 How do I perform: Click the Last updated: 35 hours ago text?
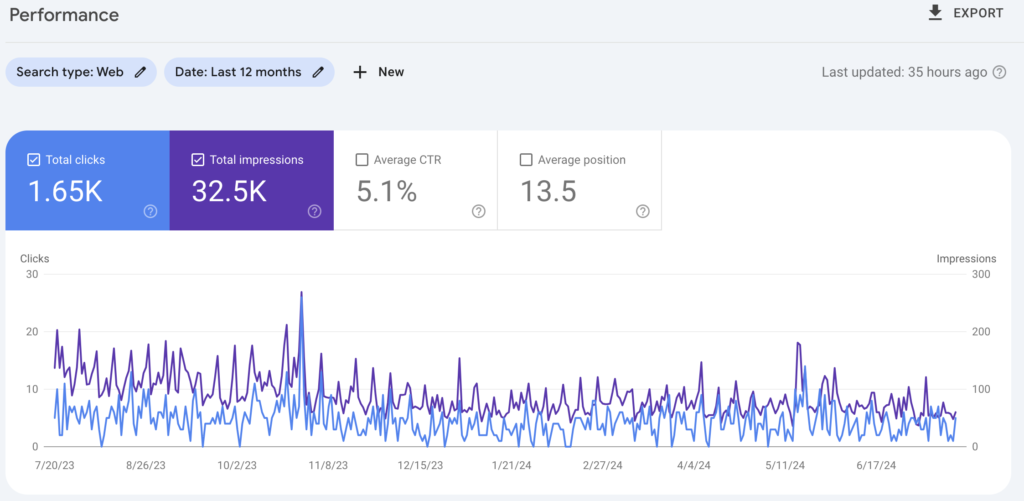tap(904, 73)
